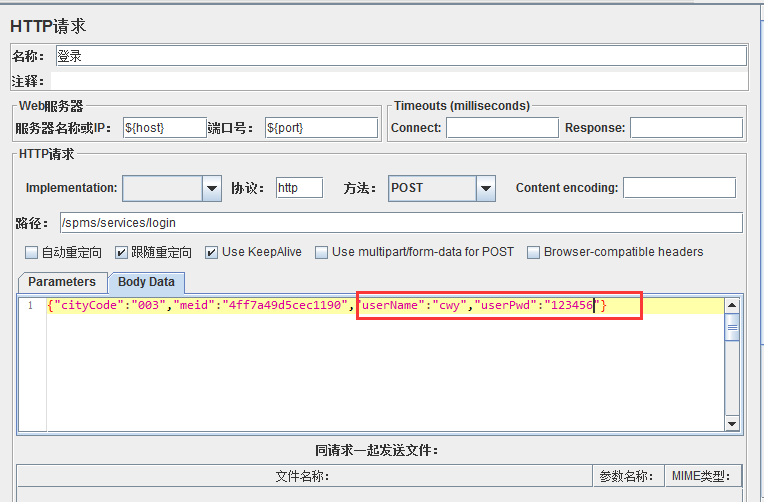
Task: Click line number 1 in the editor gutter
Action: click(x=30, y=306)
